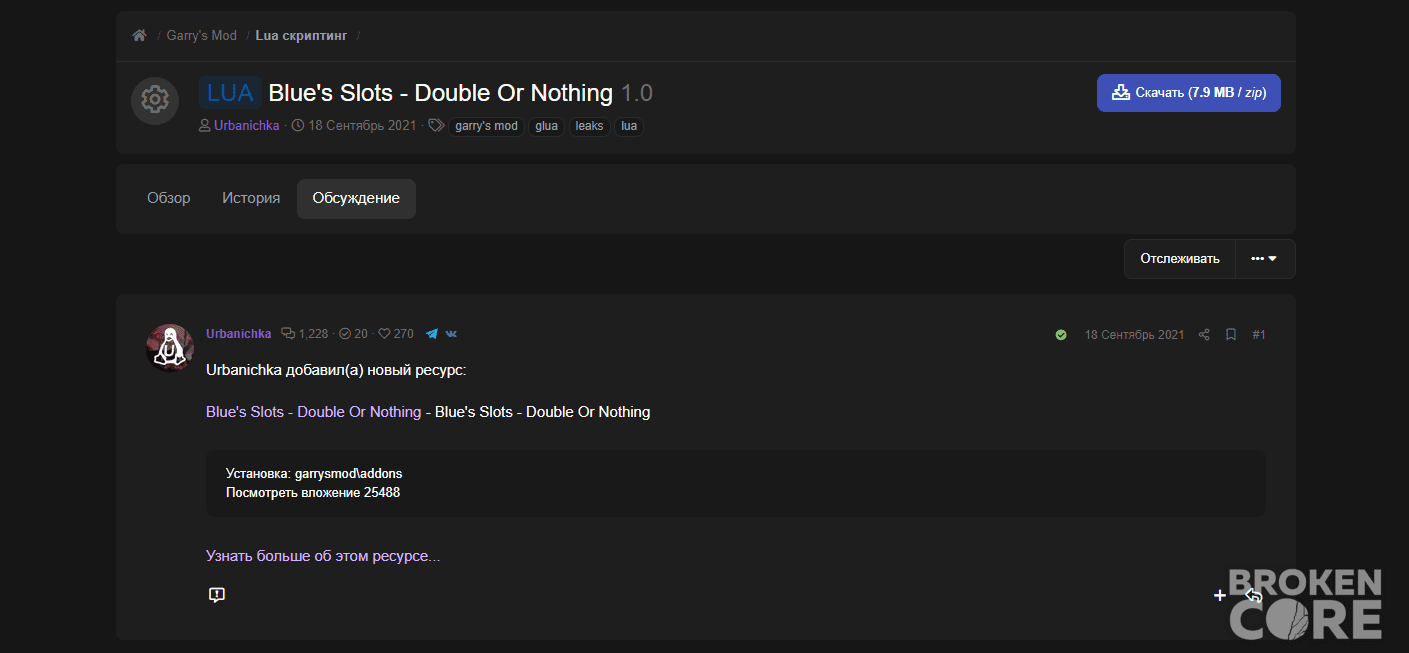Switch to the История tab
The width and height of the screenshot is (1409, 653).
tap(251, 198)
